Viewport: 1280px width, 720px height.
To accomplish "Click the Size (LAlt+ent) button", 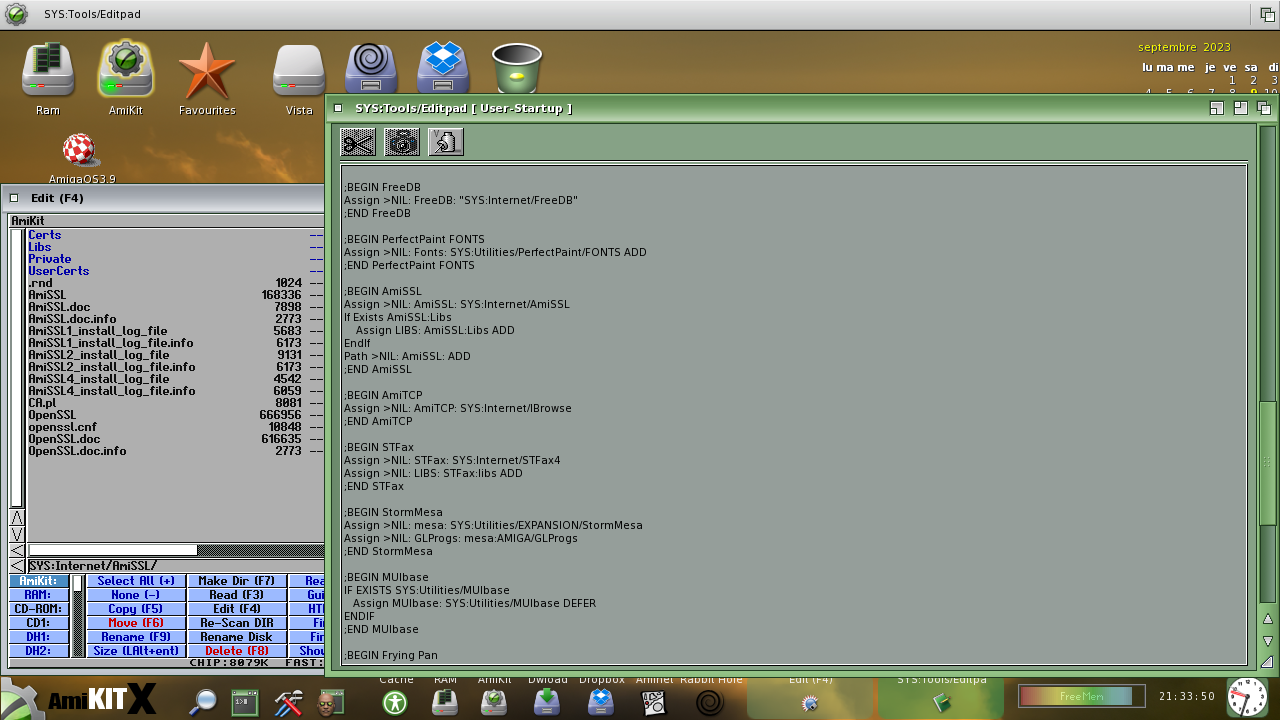I will pyautogui.click(x=136, y=651).
